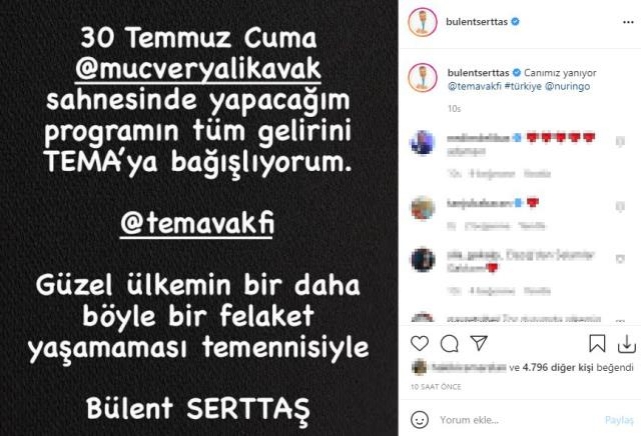Open the emoji picker smiley icon
Viewport: 641px width, 436px height.
[x=419, y=419]
